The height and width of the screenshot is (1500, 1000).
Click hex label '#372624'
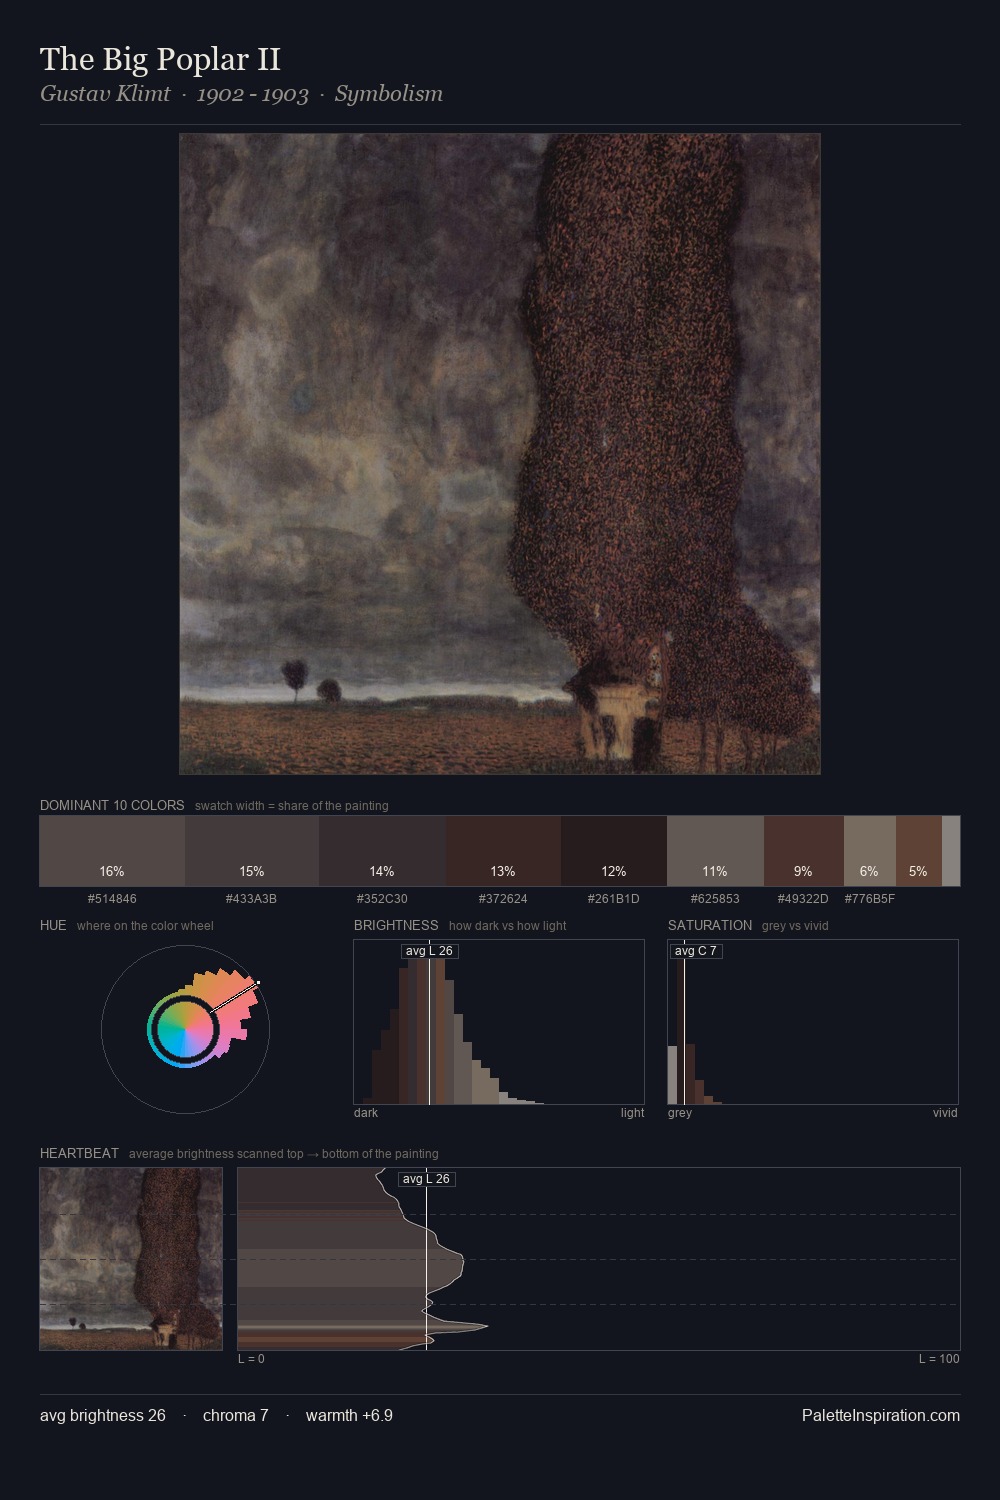coord(503,899)
